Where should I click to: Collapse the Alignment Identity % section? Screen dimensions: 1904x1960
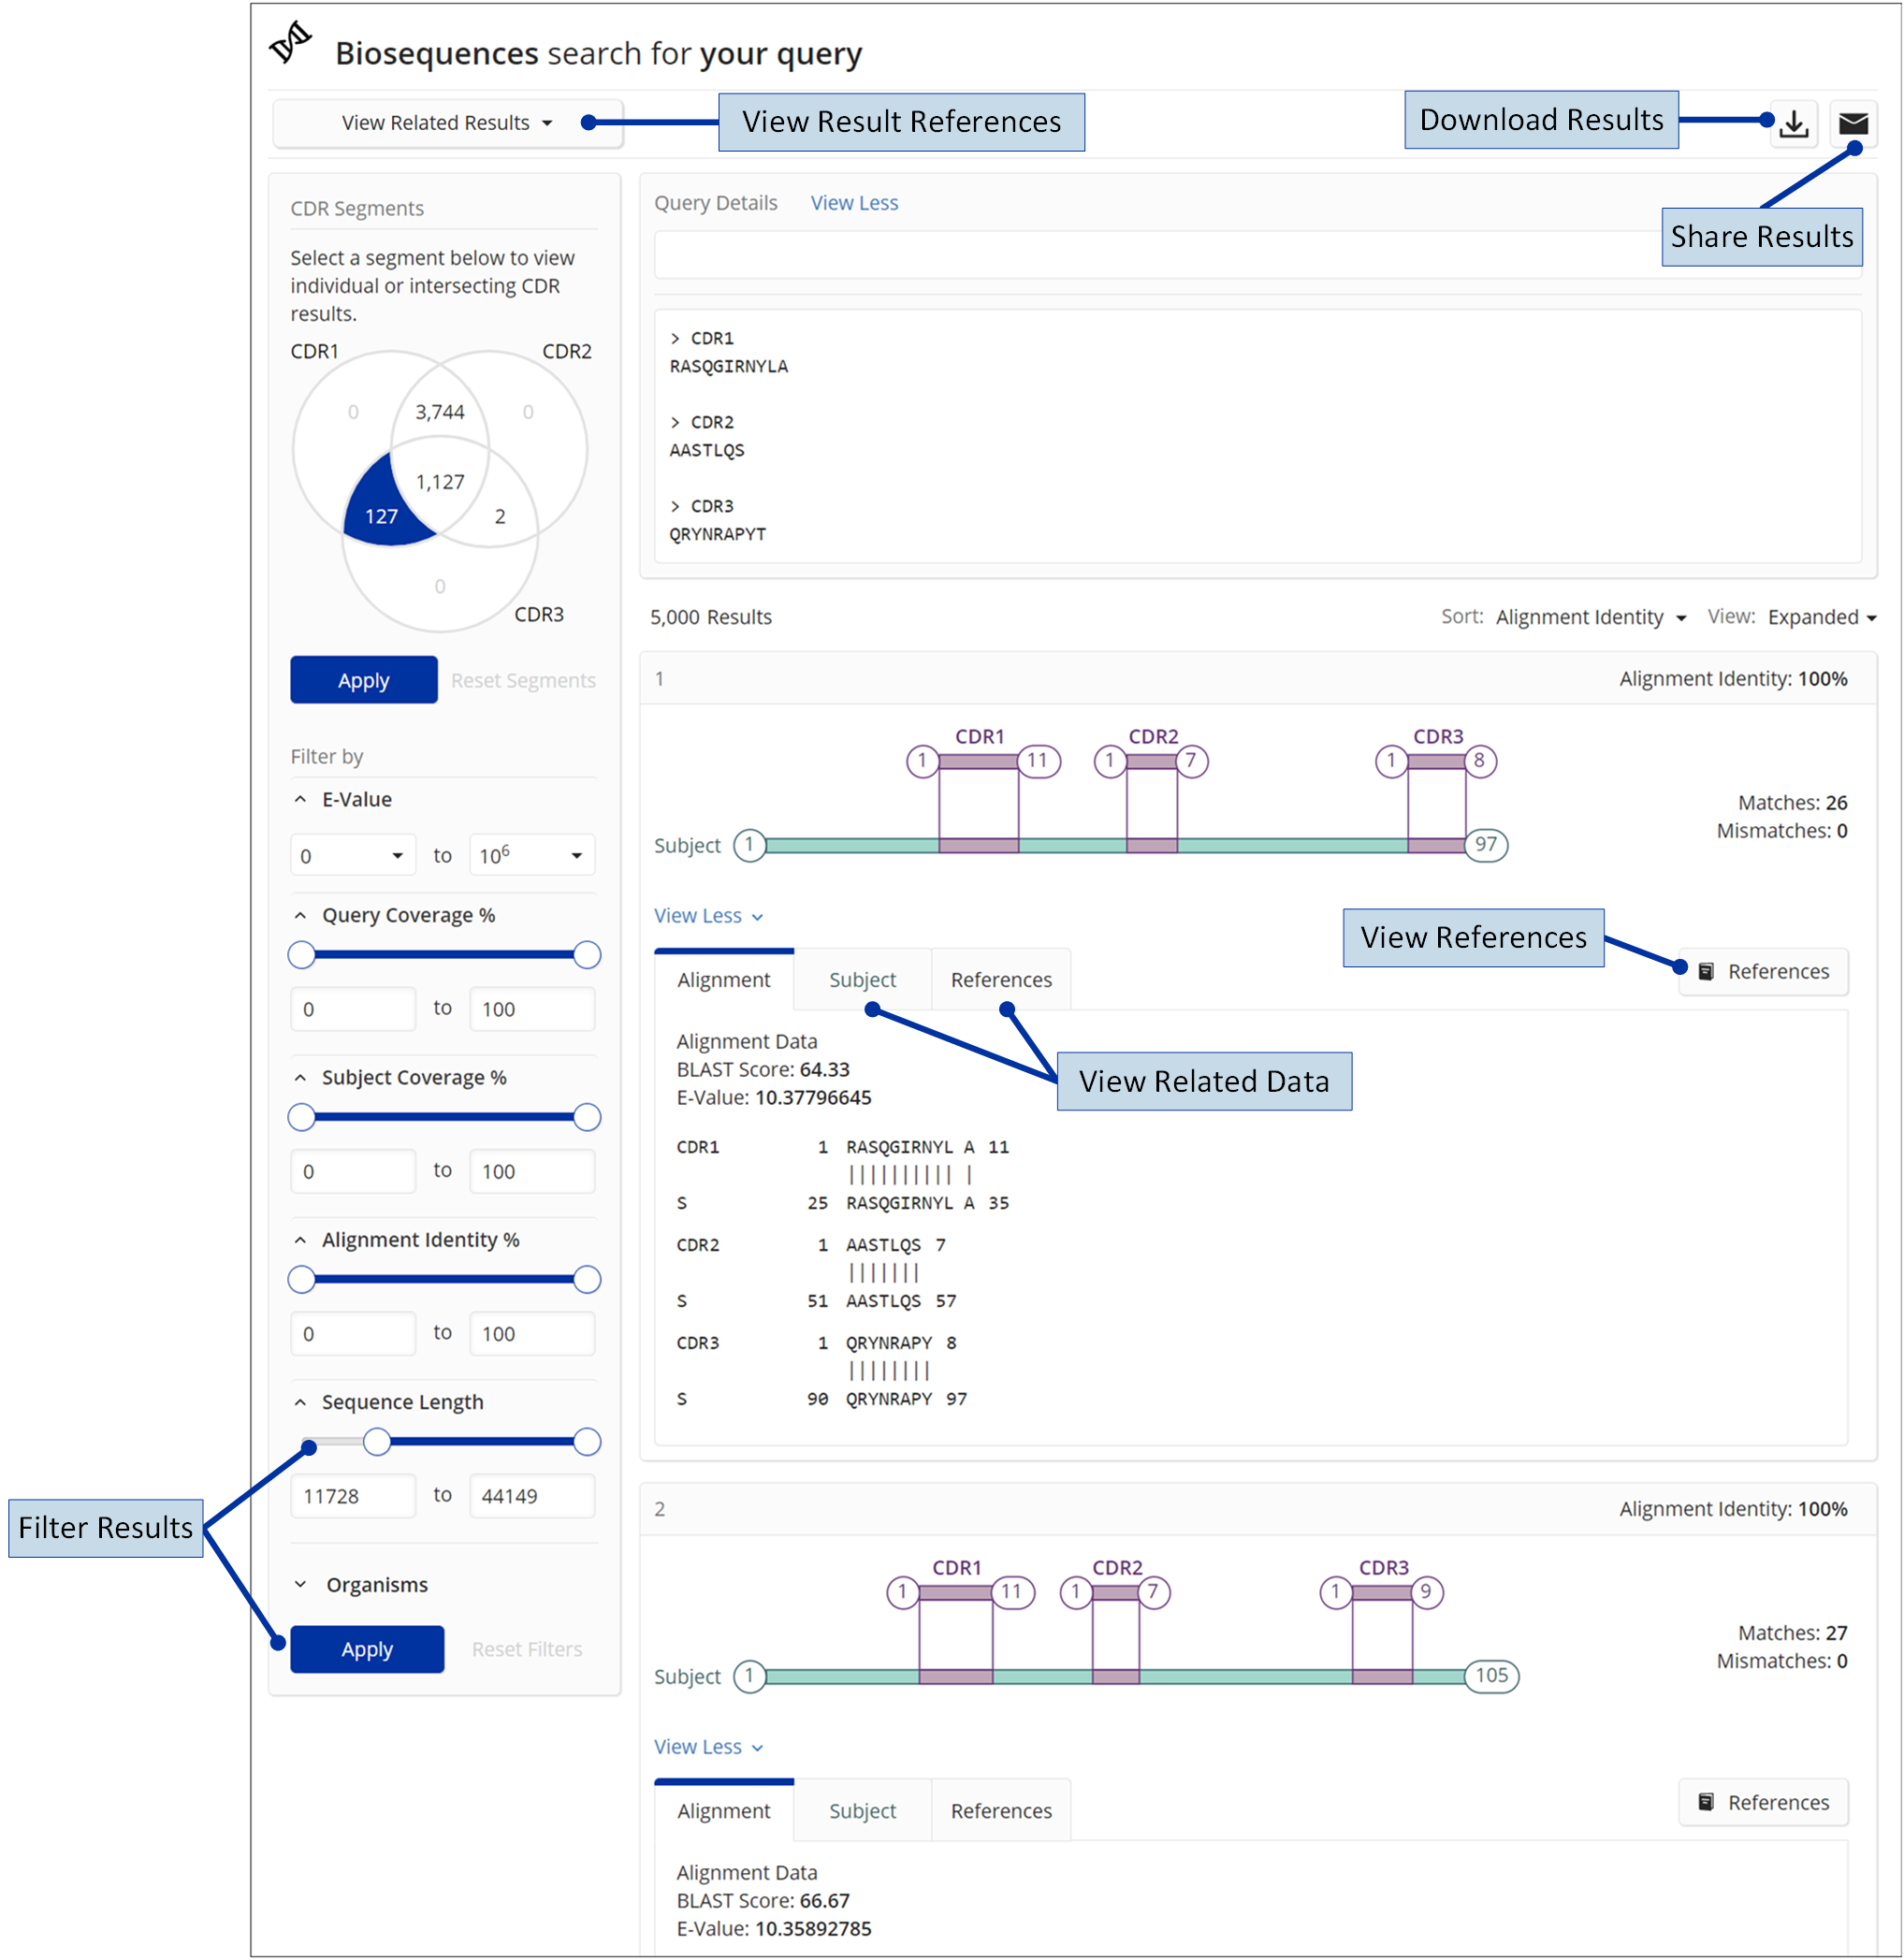(x=300, y=1239)
